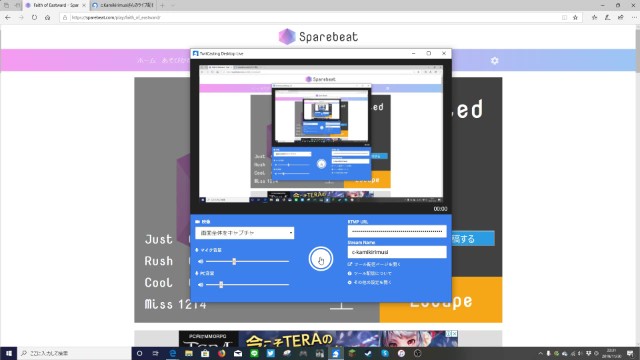Go to the browser home page icon
Screen dimensions: 640x360
coord(48,18)
